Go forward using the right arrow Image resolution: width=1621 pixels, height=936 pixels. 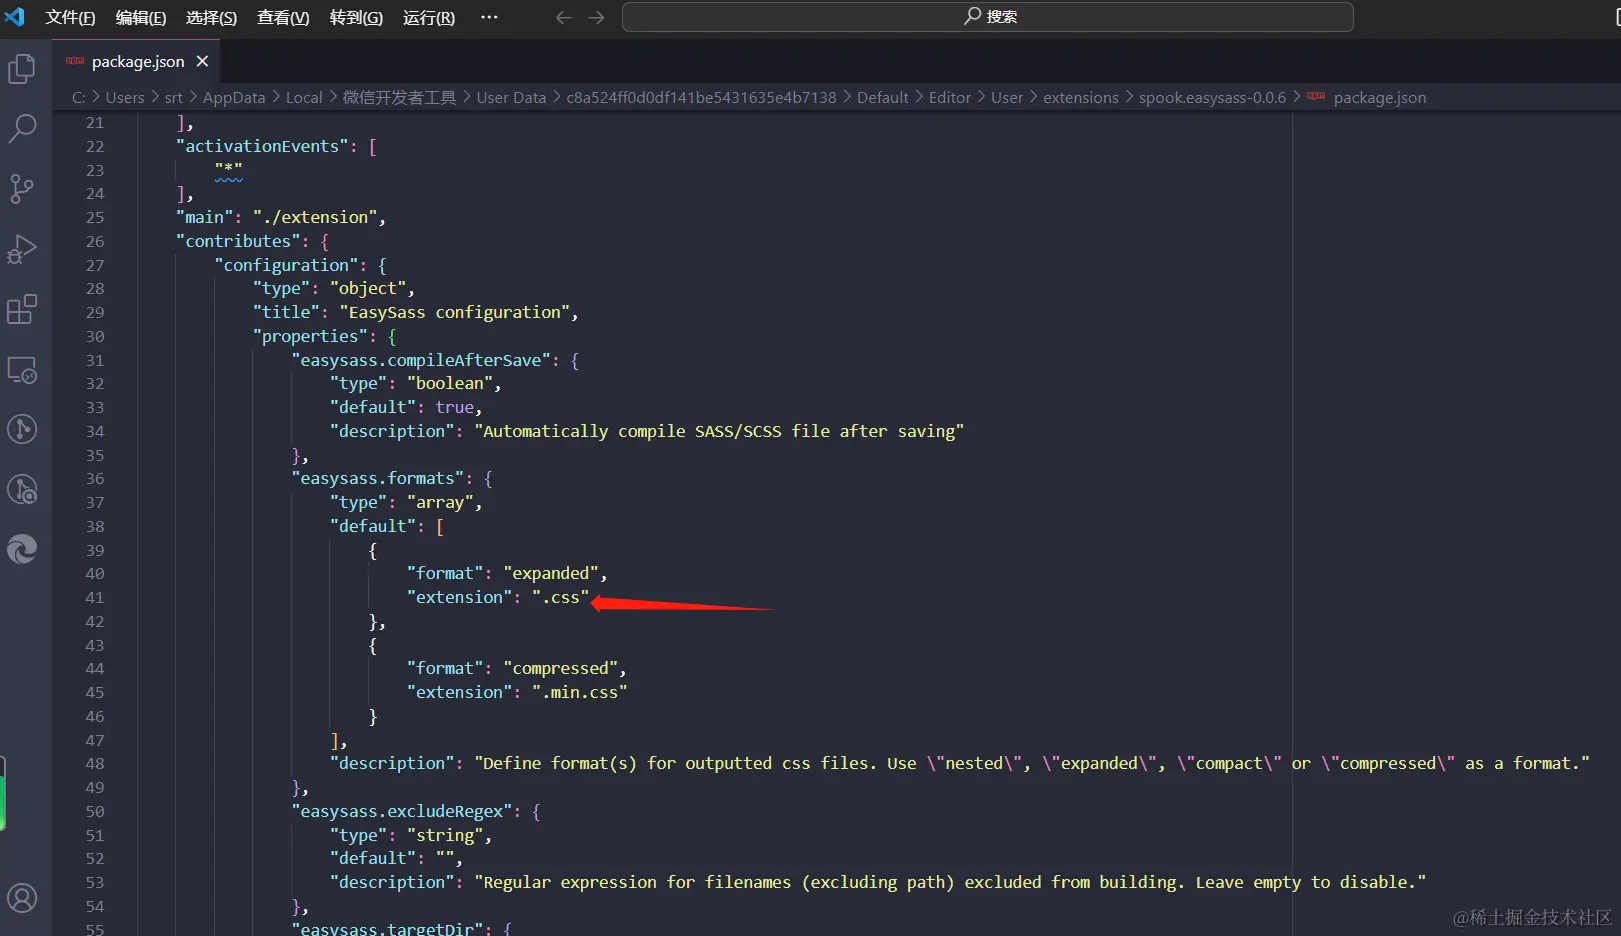coord(597,17)
